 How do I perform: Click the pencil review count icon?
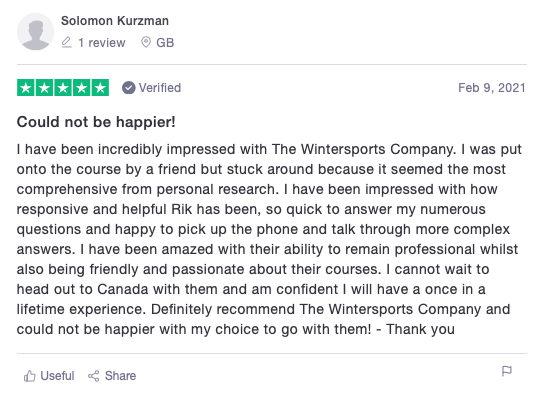point(66,42)
